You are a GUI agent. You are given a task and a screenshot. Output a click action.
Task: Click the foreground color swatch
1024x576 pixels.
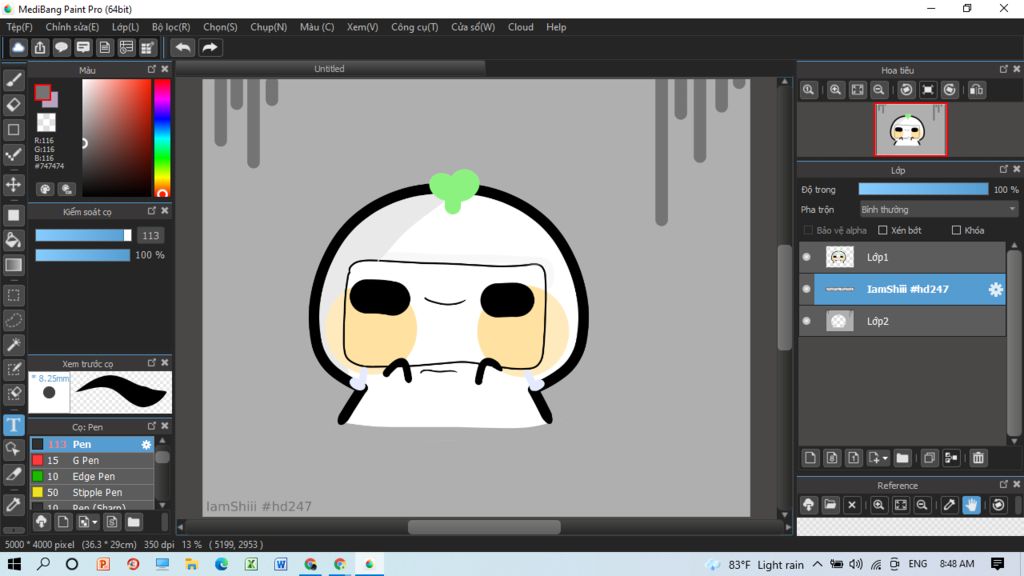(x=42, y=93)
